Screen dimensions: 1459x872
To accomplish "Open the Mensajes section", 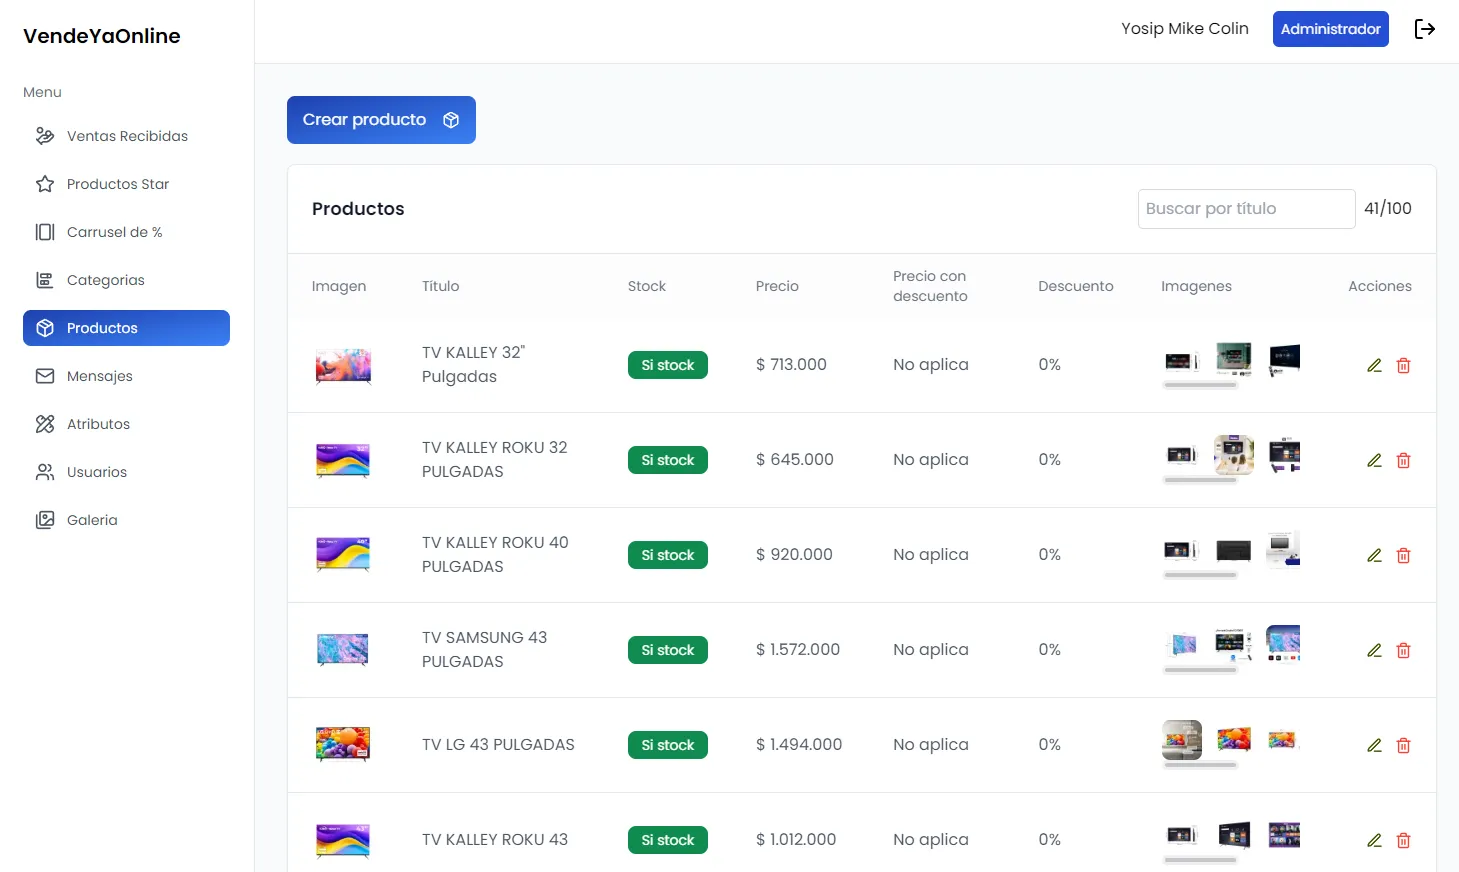I will (x=126, y=376).
